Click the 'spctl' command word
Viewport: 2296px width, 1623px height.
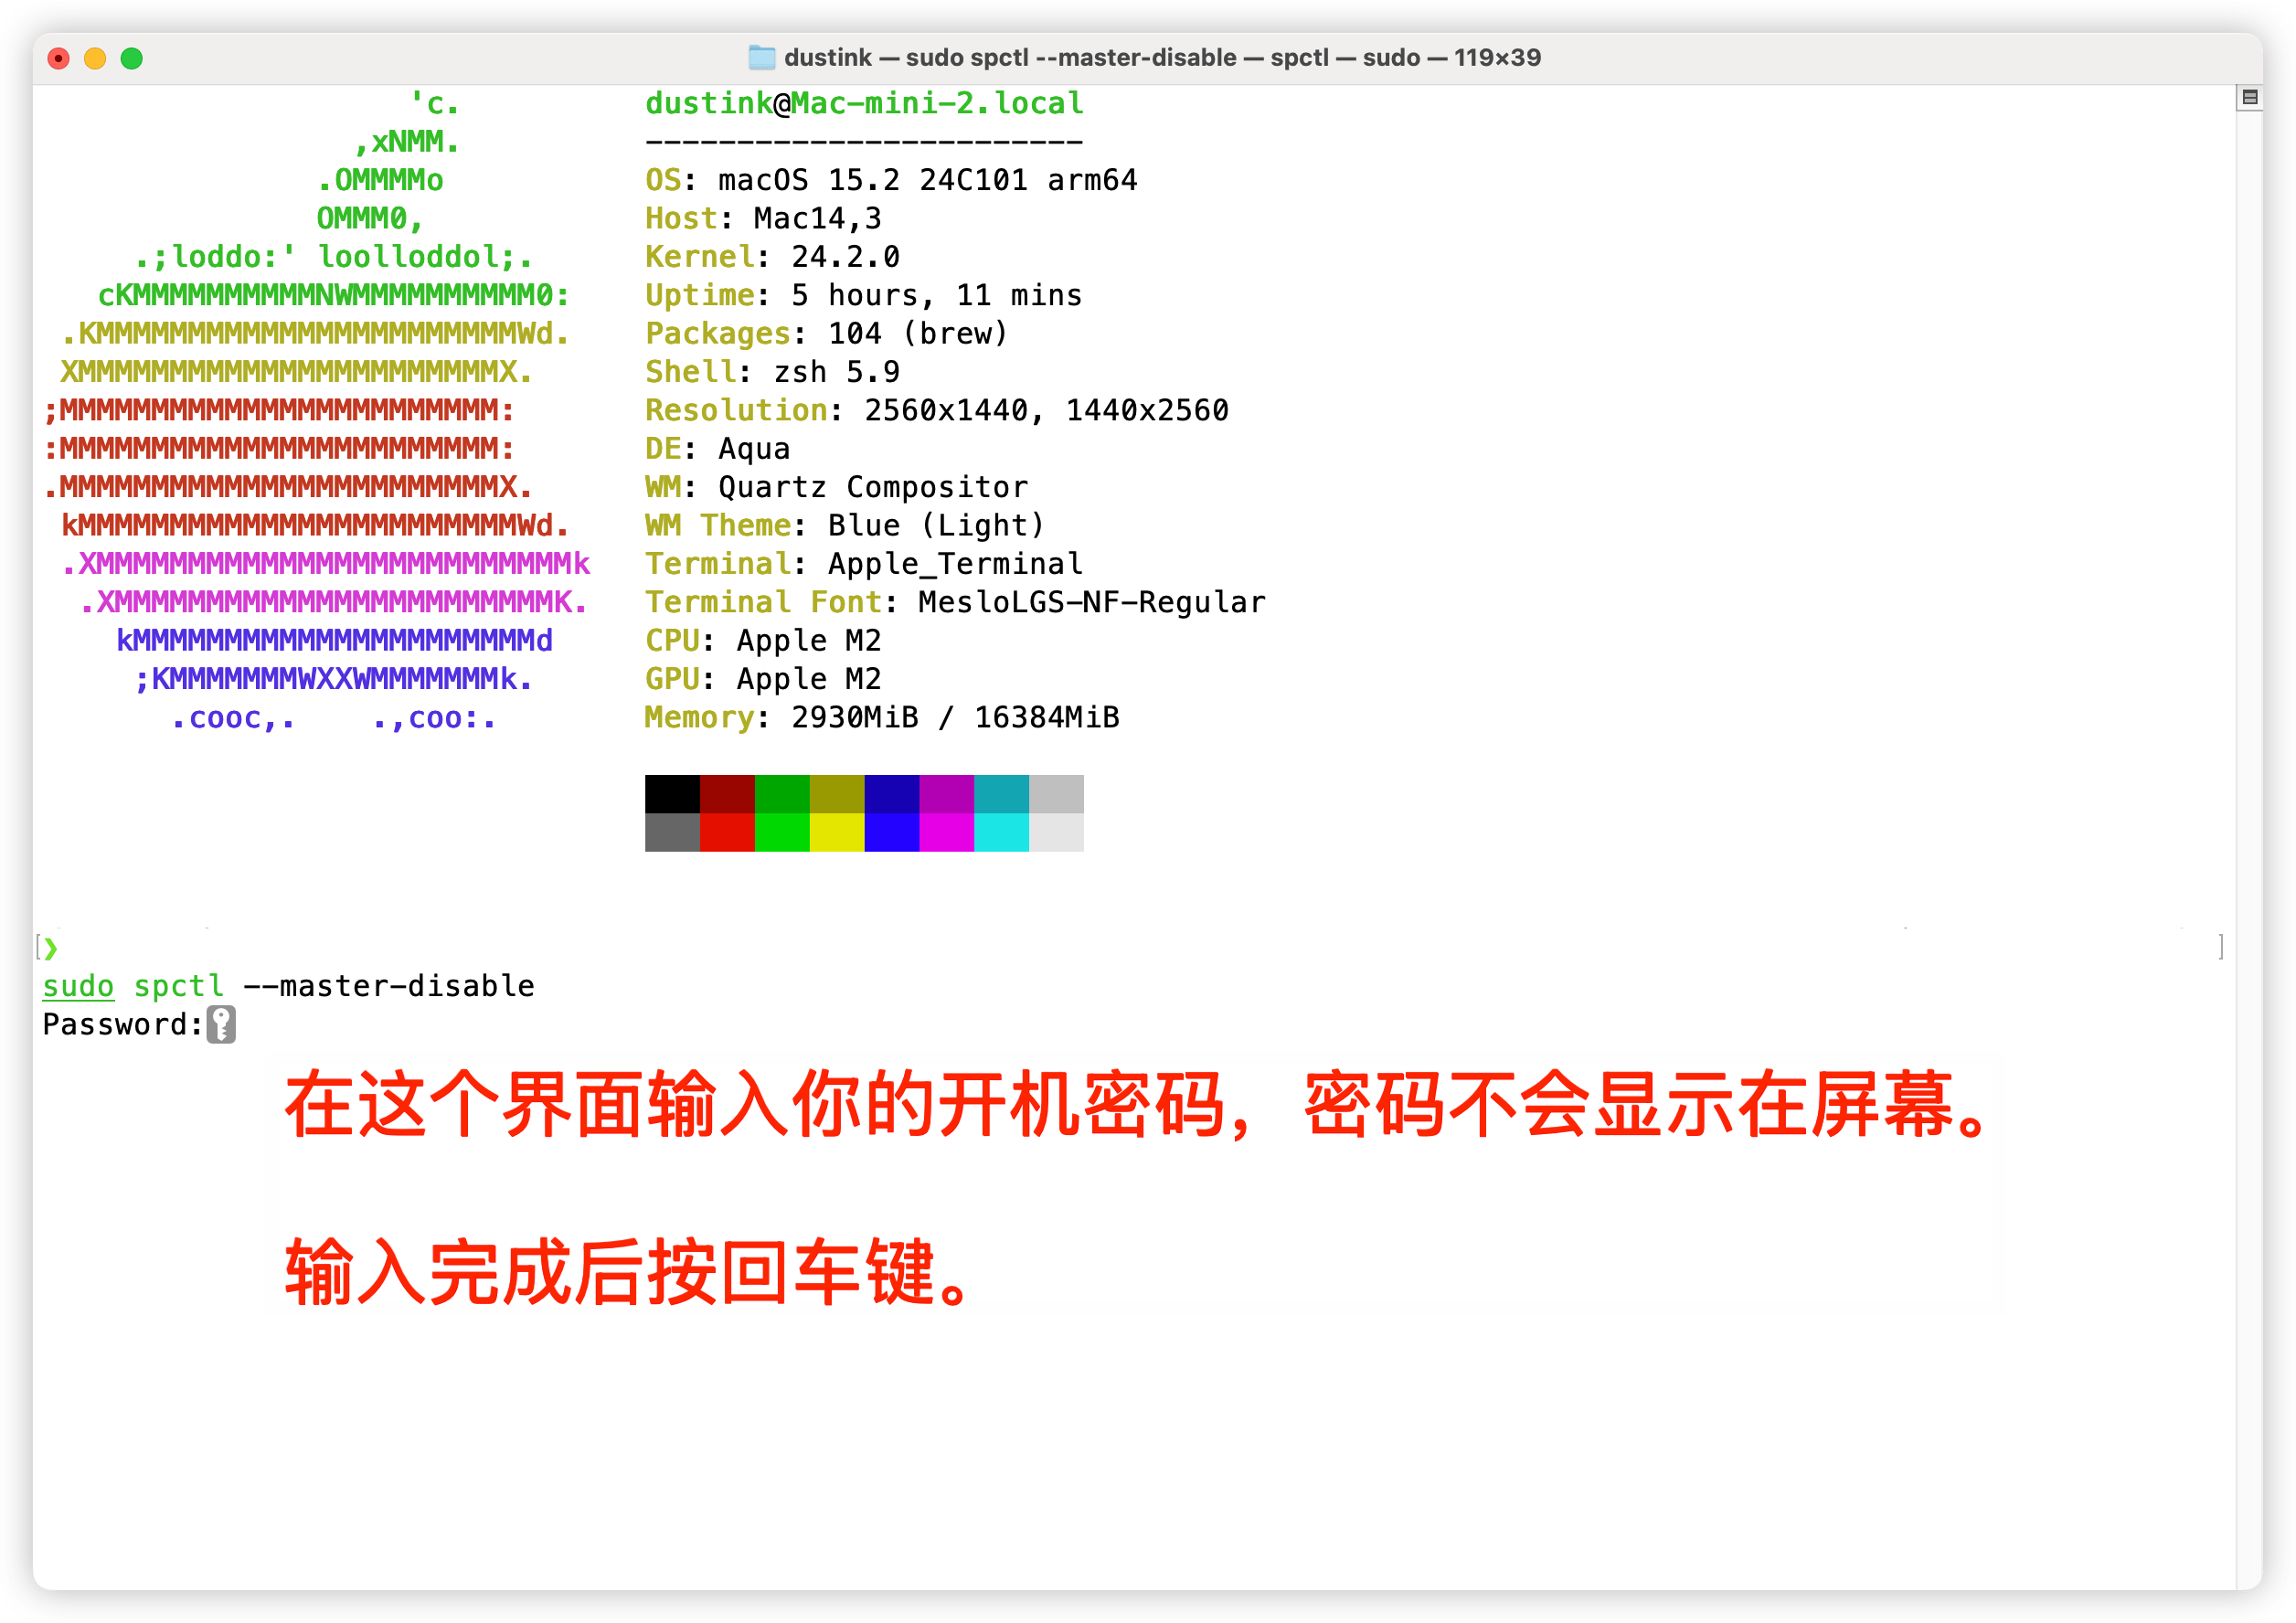click(179, 986)
